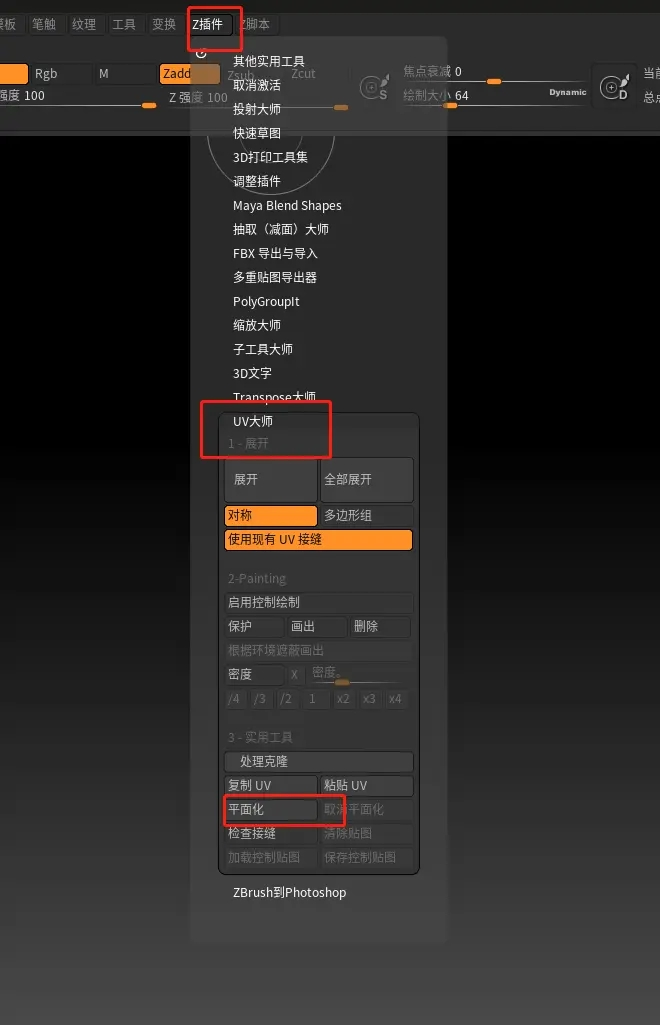Set density preset x4
Image resolution: width=660 pixels, height=1025 pixels.
pyautogui.click(x=395, y=699)
